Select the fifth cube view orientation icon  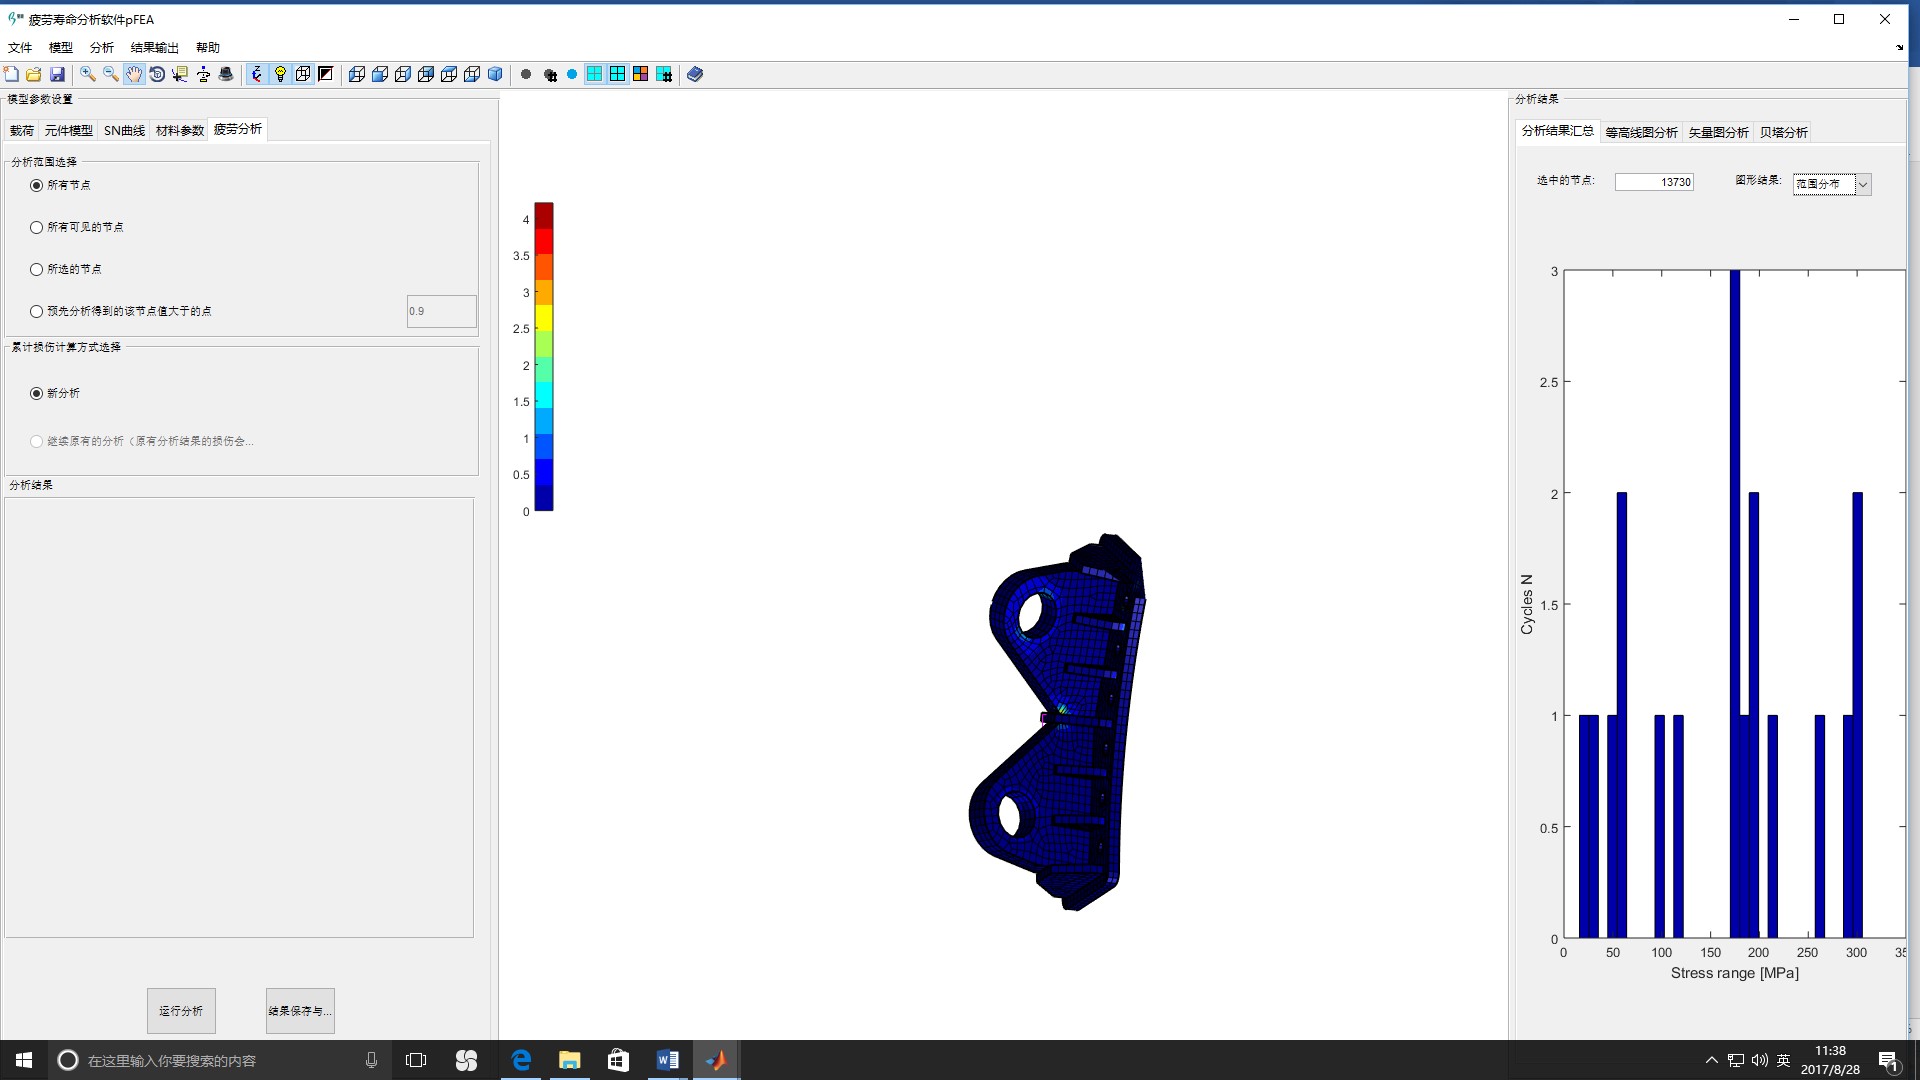449,74
